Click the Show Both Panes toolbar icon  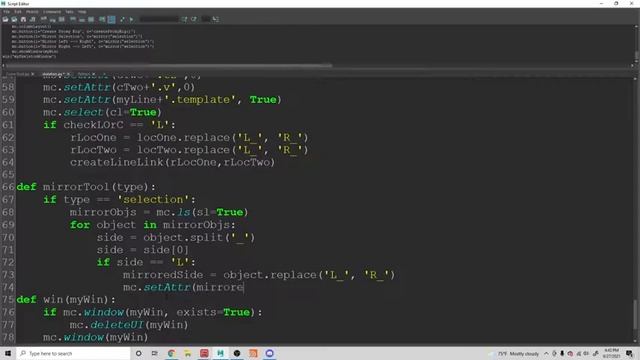91,19
